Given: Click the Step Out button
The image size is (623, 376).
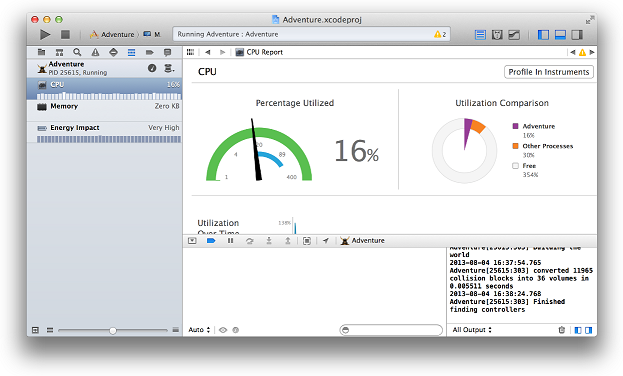Looking at the screenshot, I should 288,241.
